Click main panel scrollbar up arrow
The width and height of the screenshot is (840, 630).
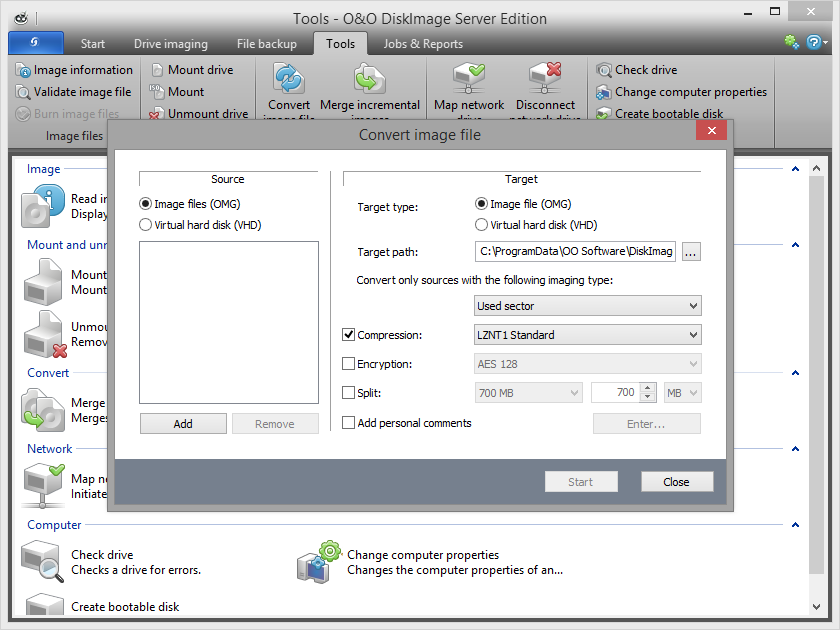pos(816,169)
